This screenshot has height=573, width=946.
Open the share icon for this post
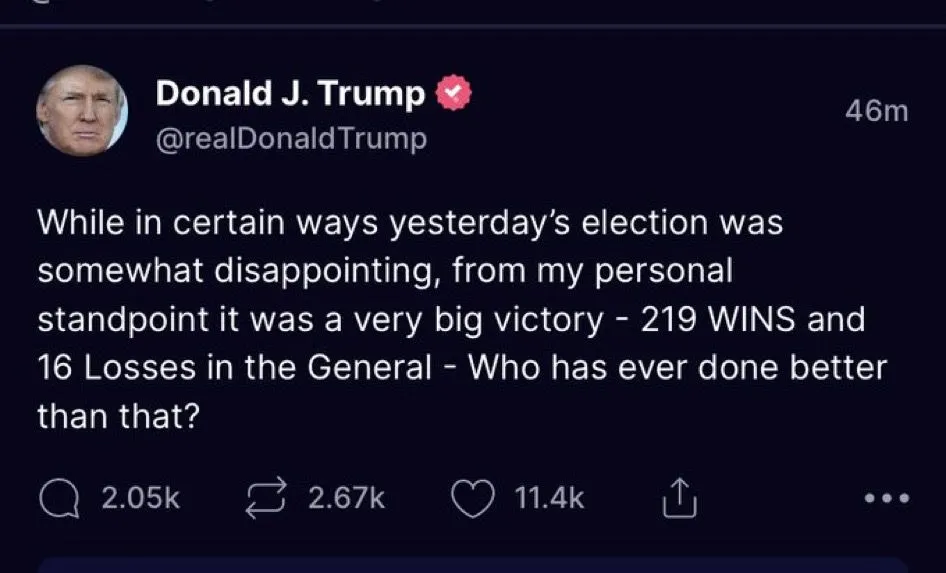point(679,497)
